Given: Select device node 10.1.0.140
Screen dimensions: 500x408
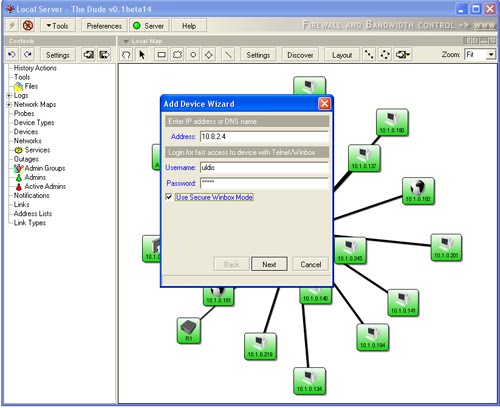Looking at the screenshot, I should click(x=315, y=296).
